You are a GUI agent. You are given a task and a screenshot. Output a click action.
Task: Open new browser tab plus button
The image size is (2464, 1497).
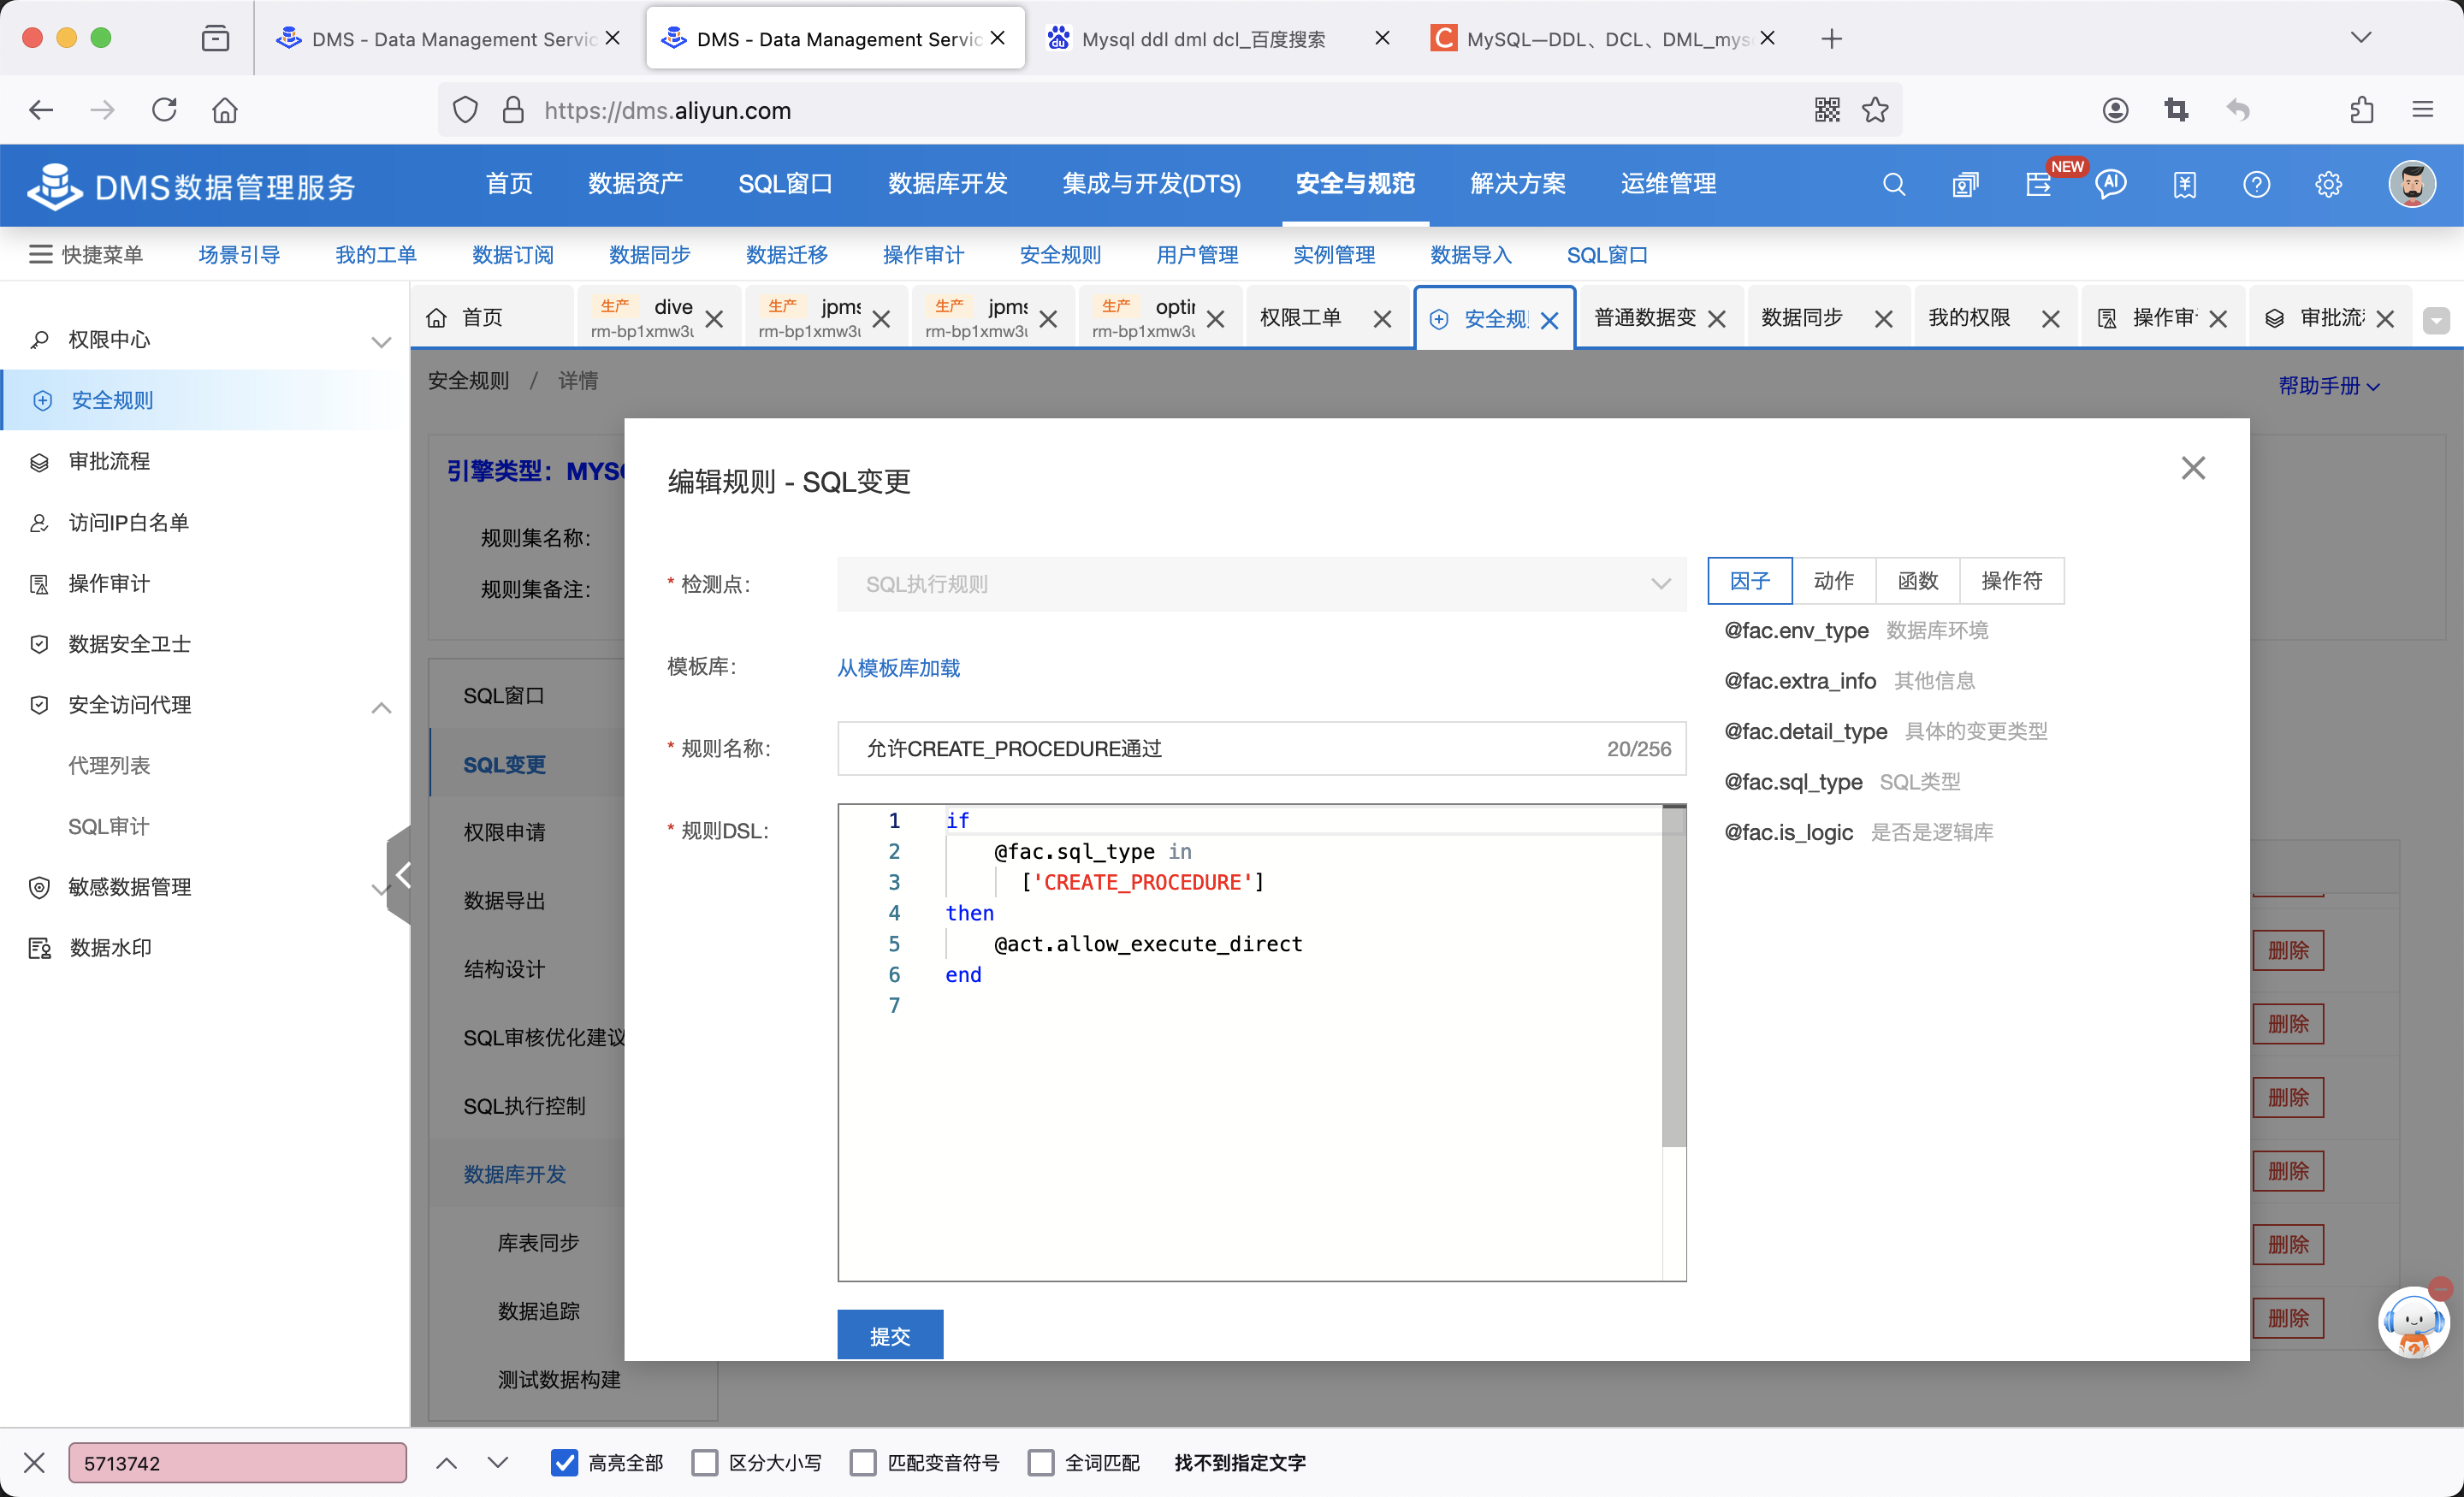click(x=1831, y=38)
